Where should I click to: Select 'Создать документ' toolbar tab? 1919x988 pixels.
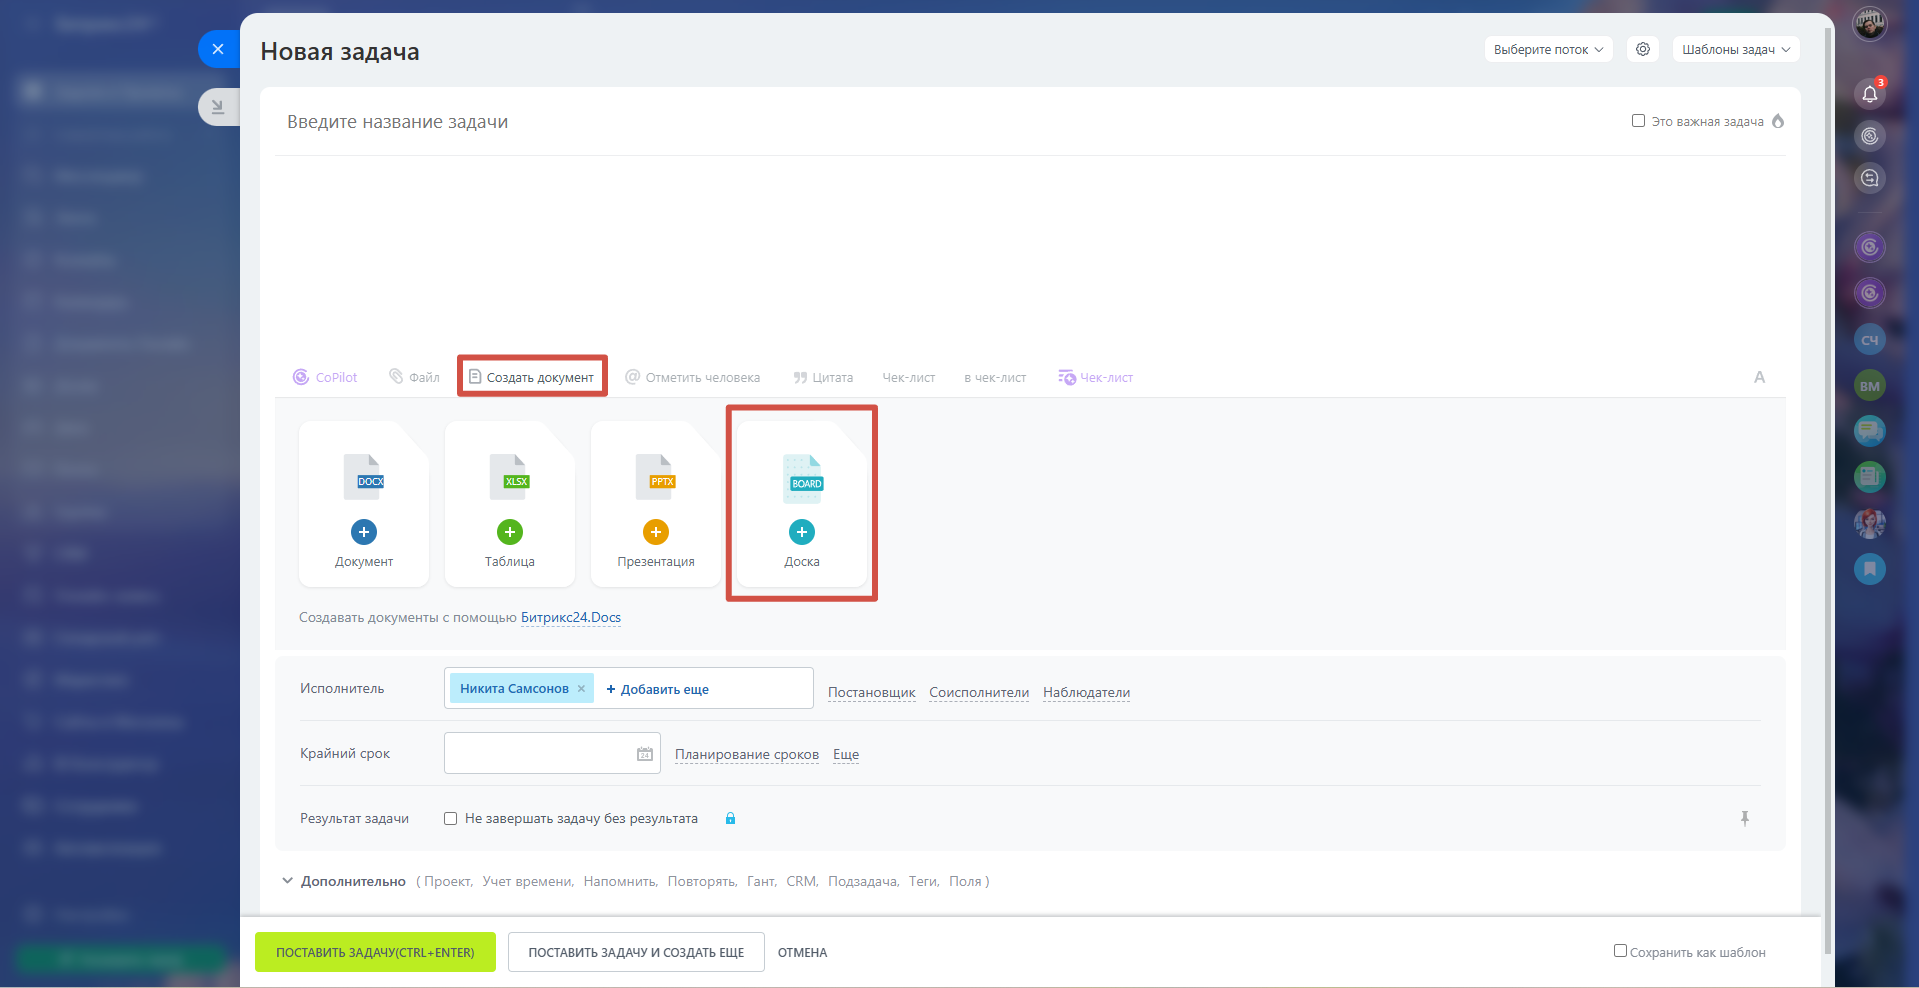coord(532,377)
